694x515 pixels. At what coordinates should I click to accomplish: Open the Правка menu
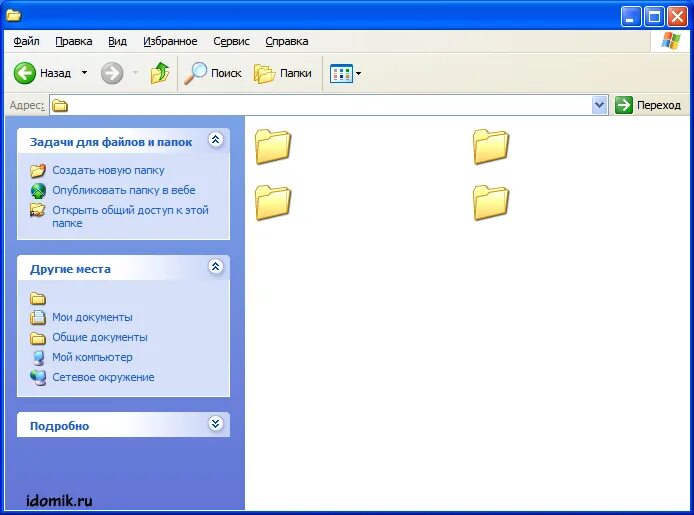(x=73, y=41)
